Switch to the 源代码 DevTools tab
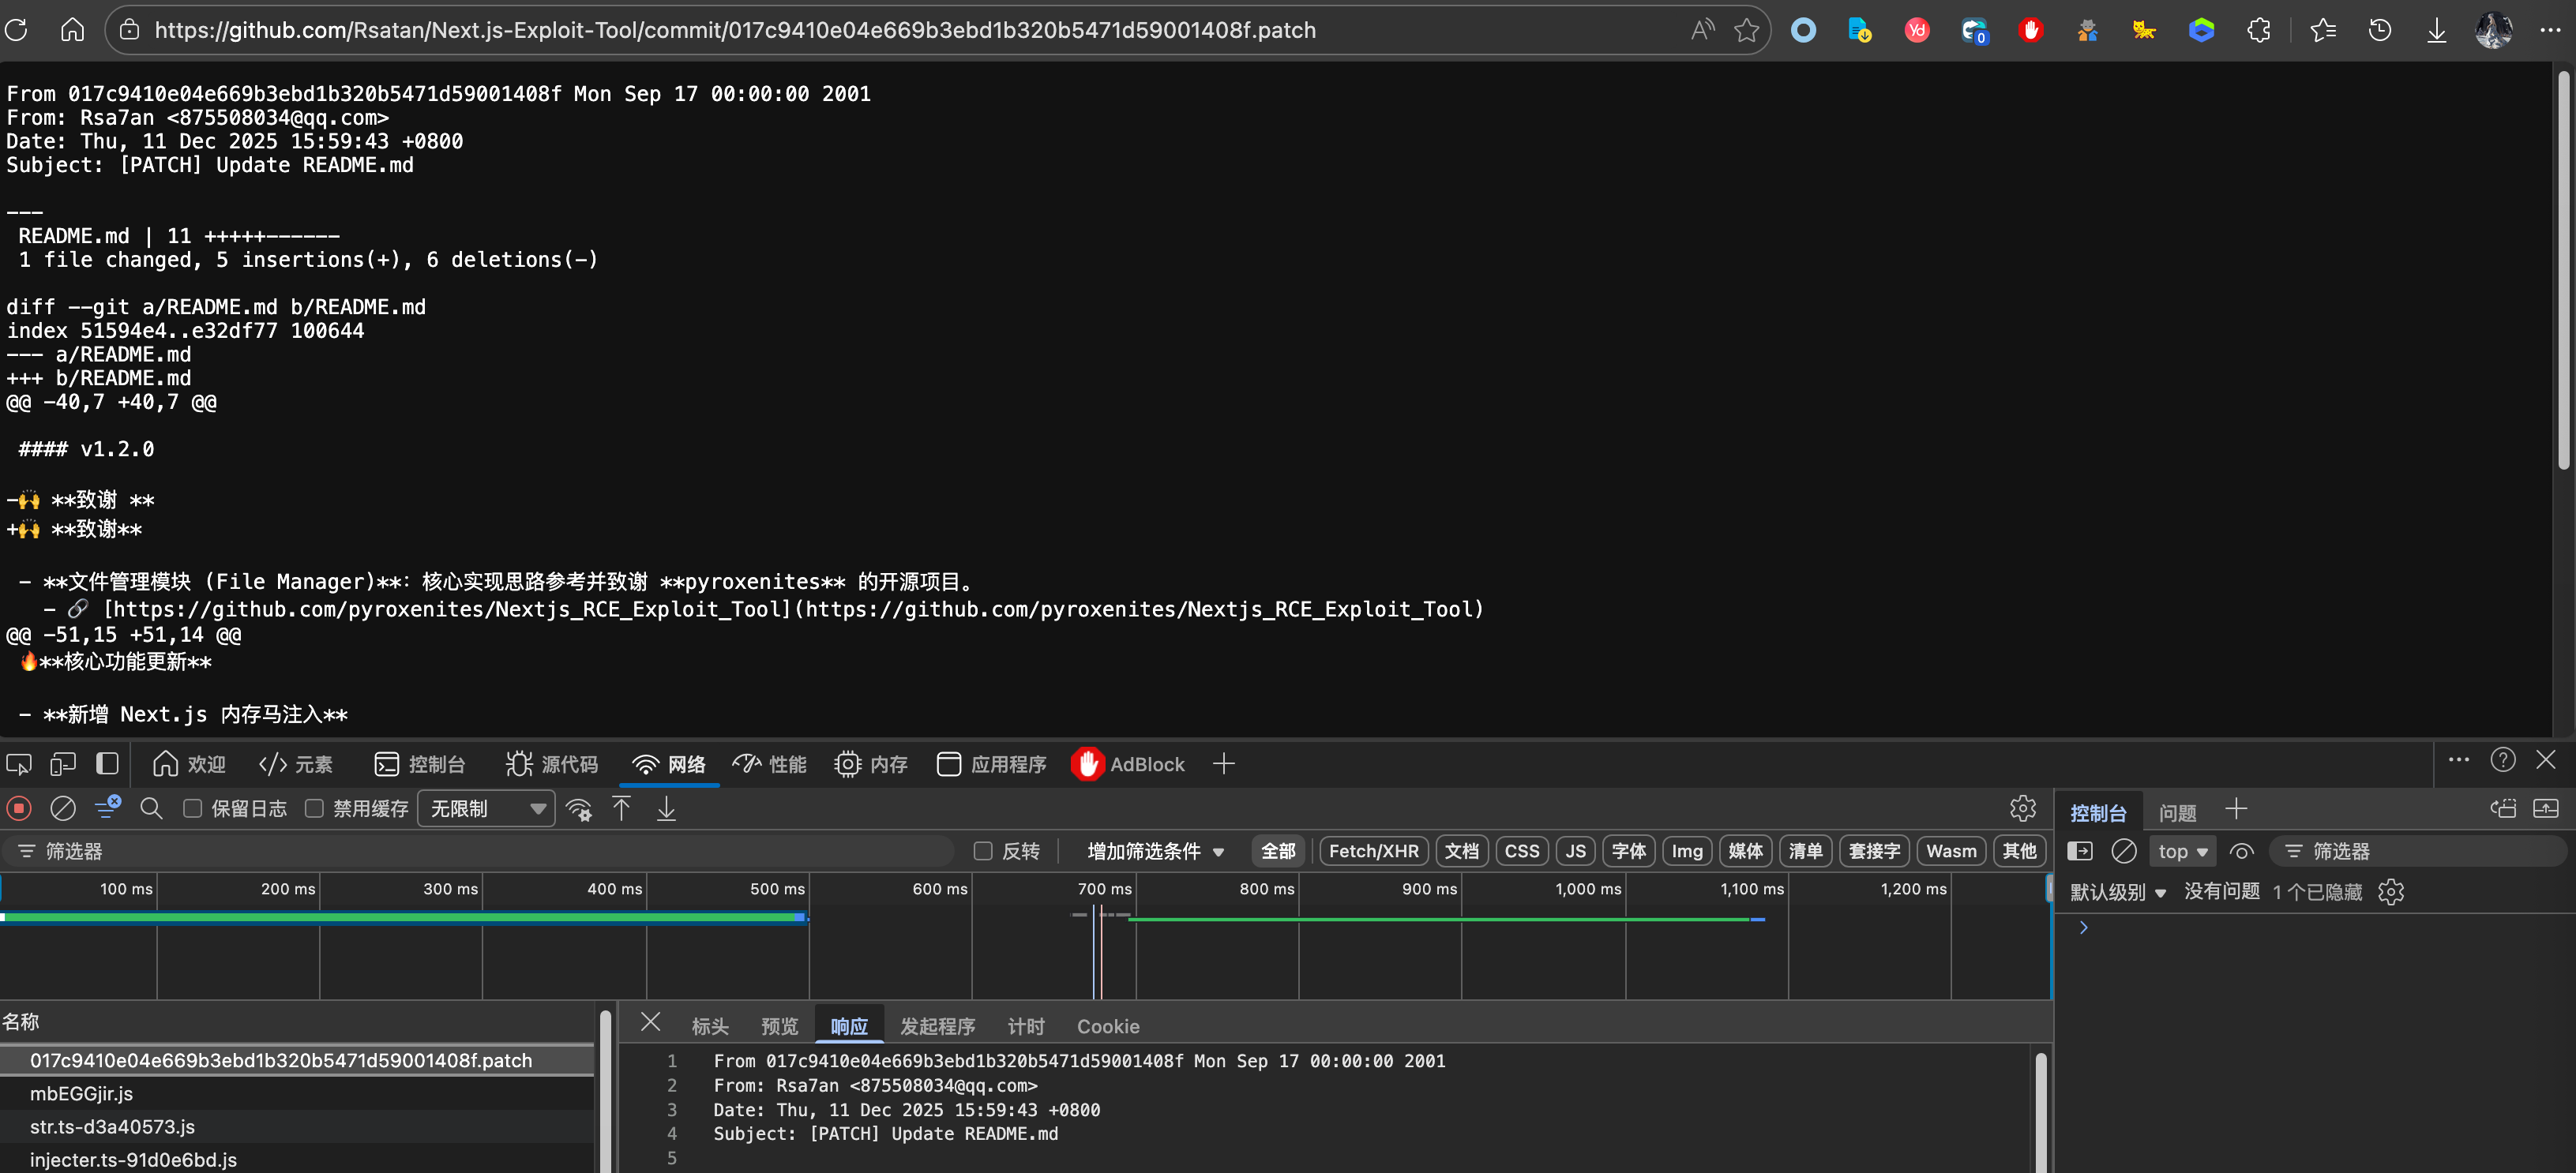The image size is (2576, 1173). pos(551,764)
